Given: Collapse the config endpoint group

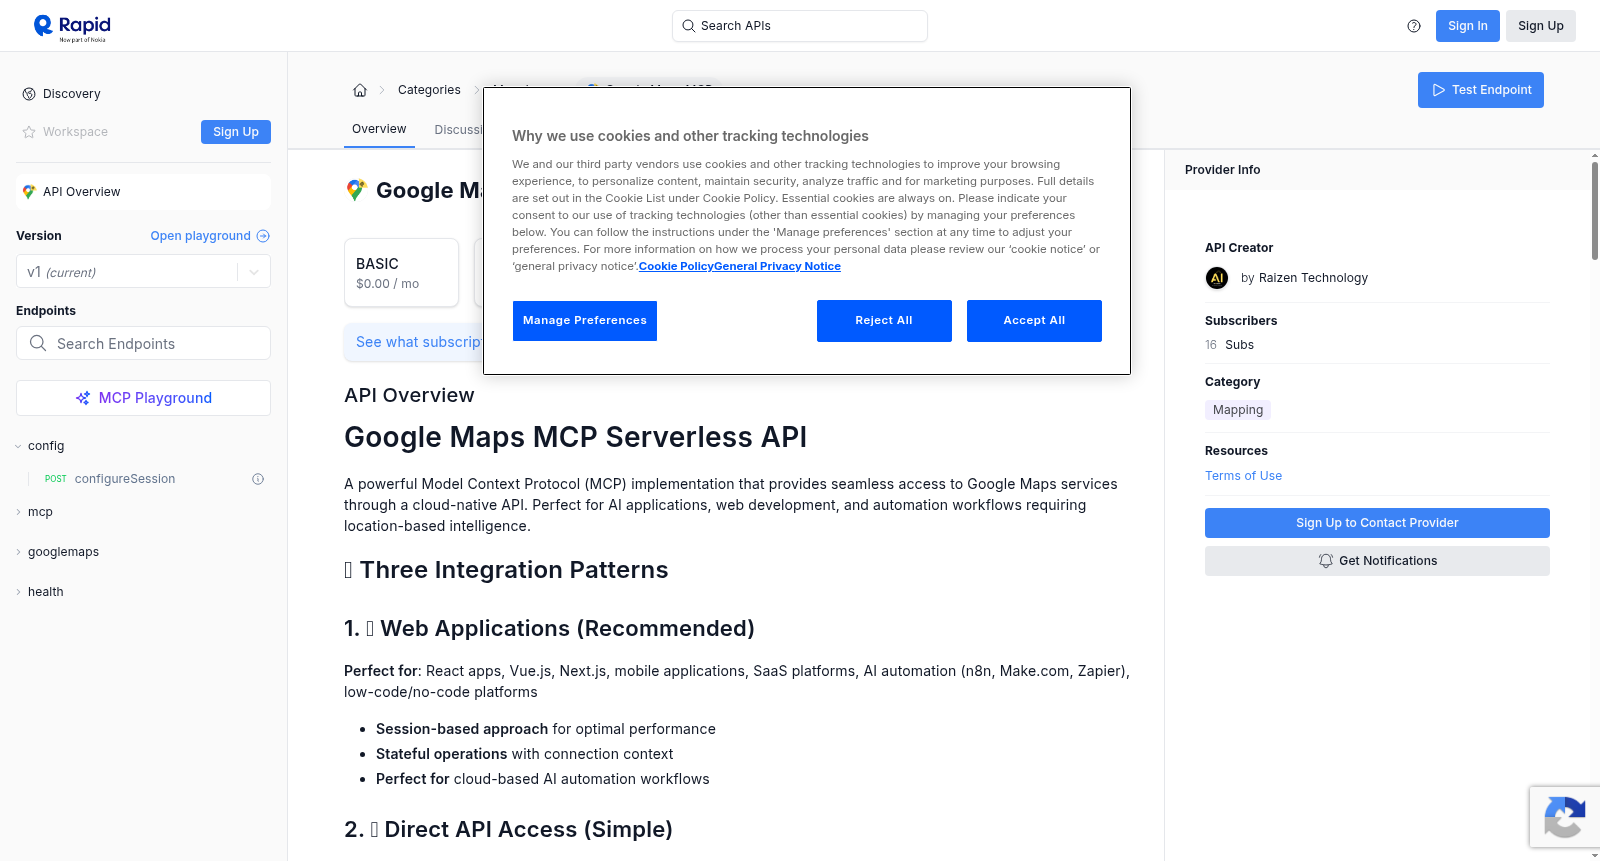Looking at the screenshot, I should (x=18, y=446).
